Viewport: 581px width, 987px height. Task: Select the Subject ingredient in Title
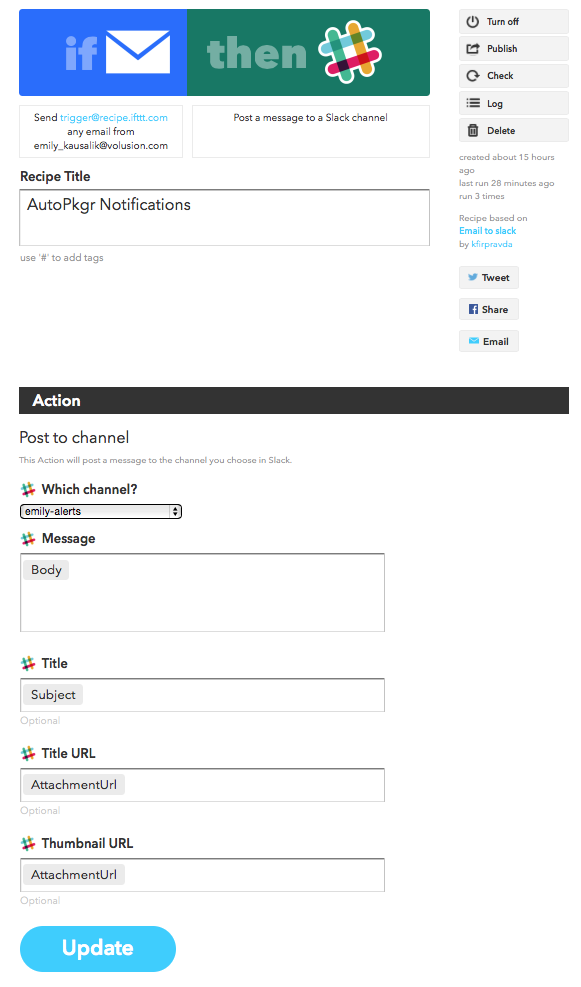53,695
